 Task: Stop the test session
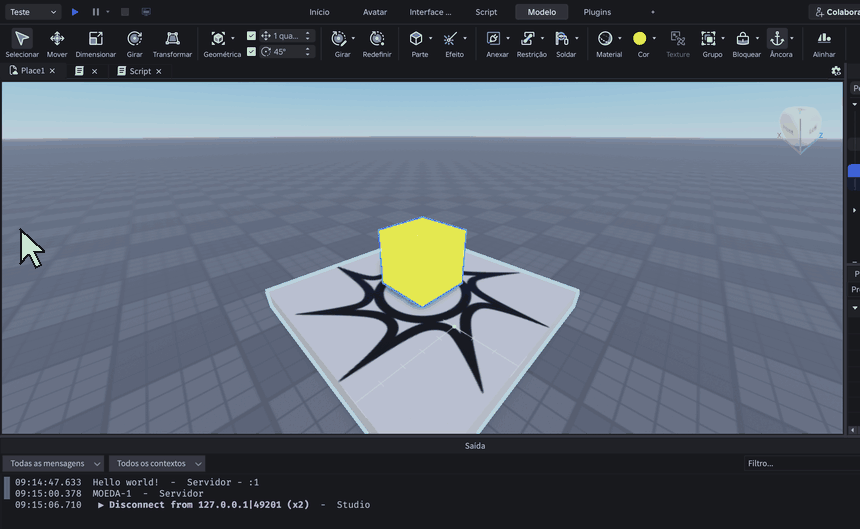[125, 12]
